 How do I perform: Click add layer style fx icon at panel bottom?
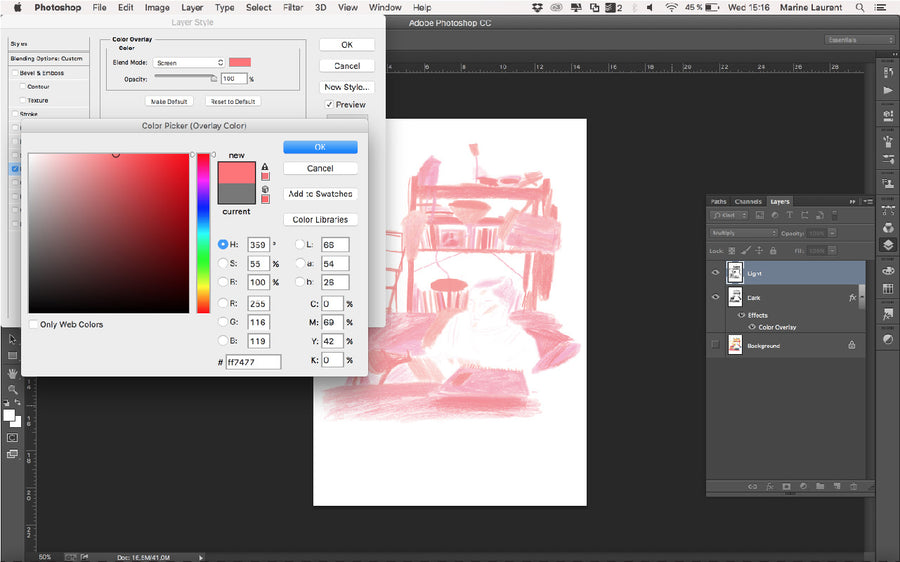coord(770,486)
